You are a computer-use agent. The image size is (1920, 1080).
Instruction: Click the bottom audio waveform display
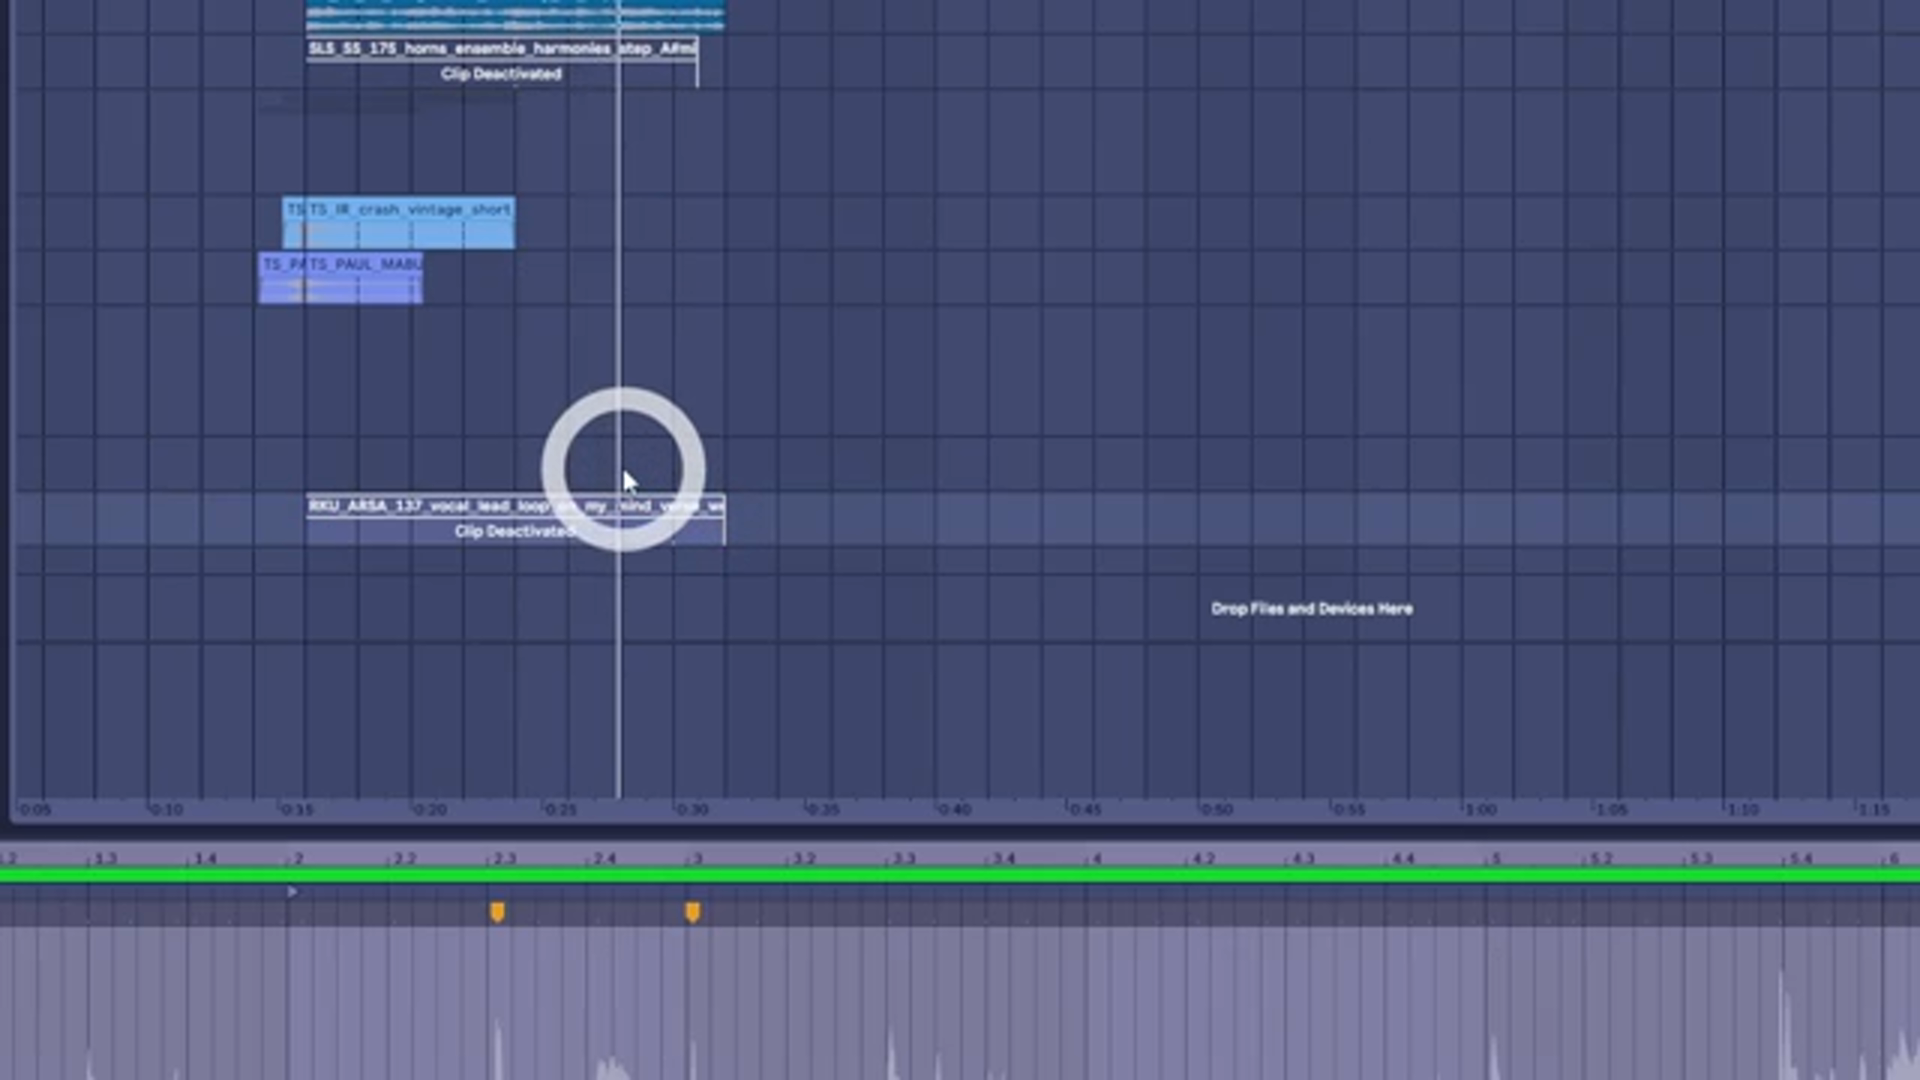(x=960, y=1010)
